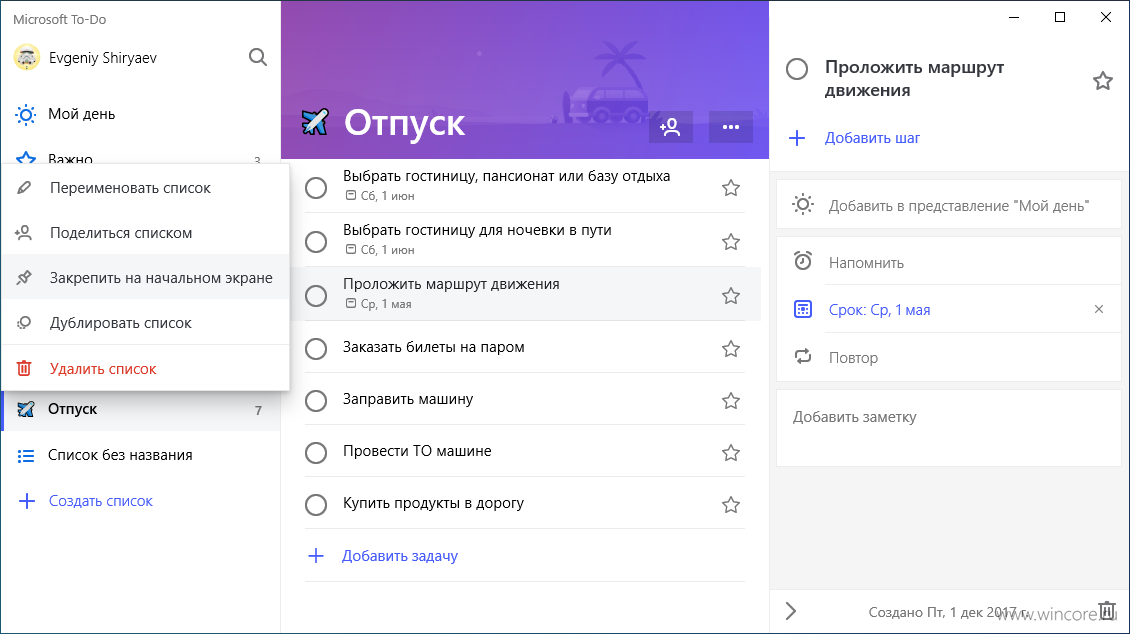The image size is (1130, 634).
Task: Click 'Срок: Ср, 1 мая' due date
Action: (x=879, y=310)
